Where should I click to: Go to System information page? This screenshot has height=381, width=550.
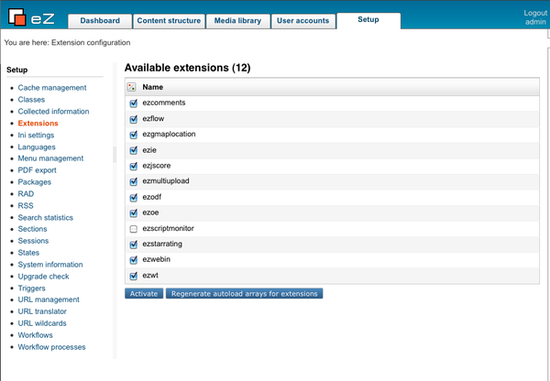[50, 265]
